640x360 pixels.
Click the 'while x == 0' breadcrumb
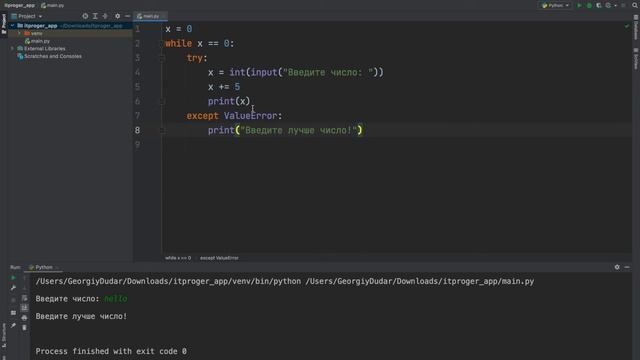pos(178,258)
